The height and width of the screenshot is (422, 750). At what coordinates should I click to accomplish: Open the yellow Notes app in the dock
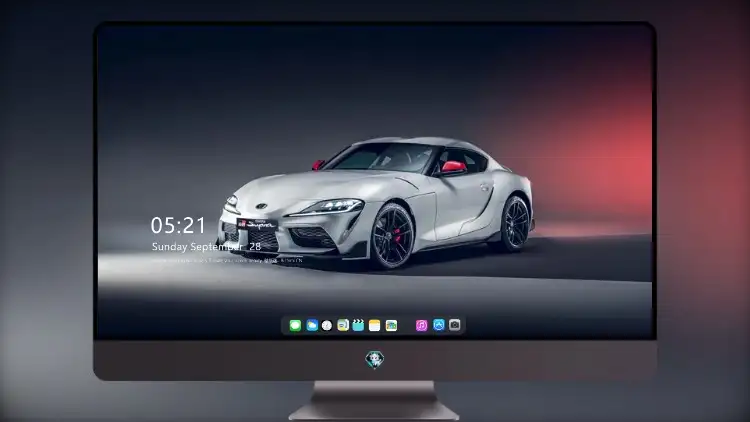(x=375, y=325)
